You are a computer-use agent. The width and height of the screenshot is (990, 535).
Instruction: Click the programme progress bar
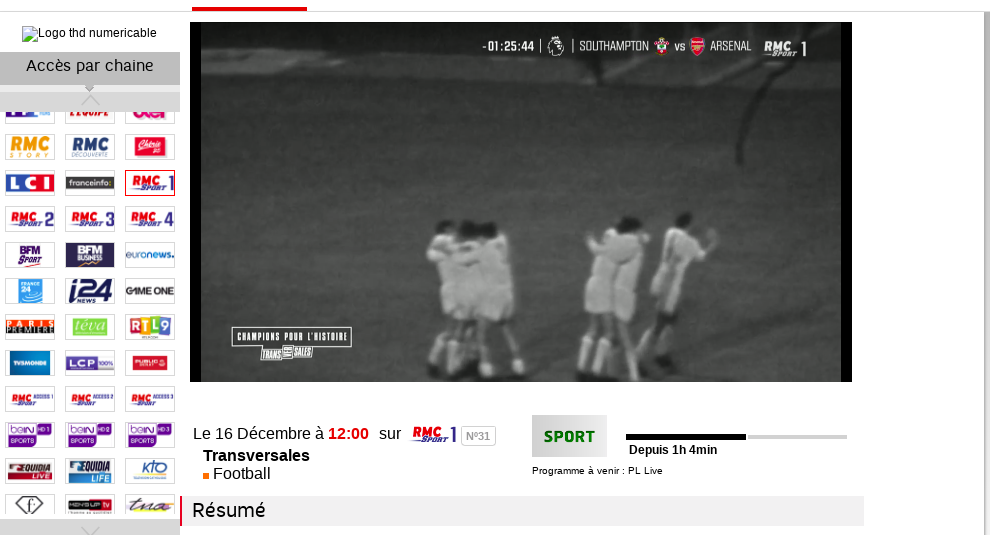coord(736,437)
